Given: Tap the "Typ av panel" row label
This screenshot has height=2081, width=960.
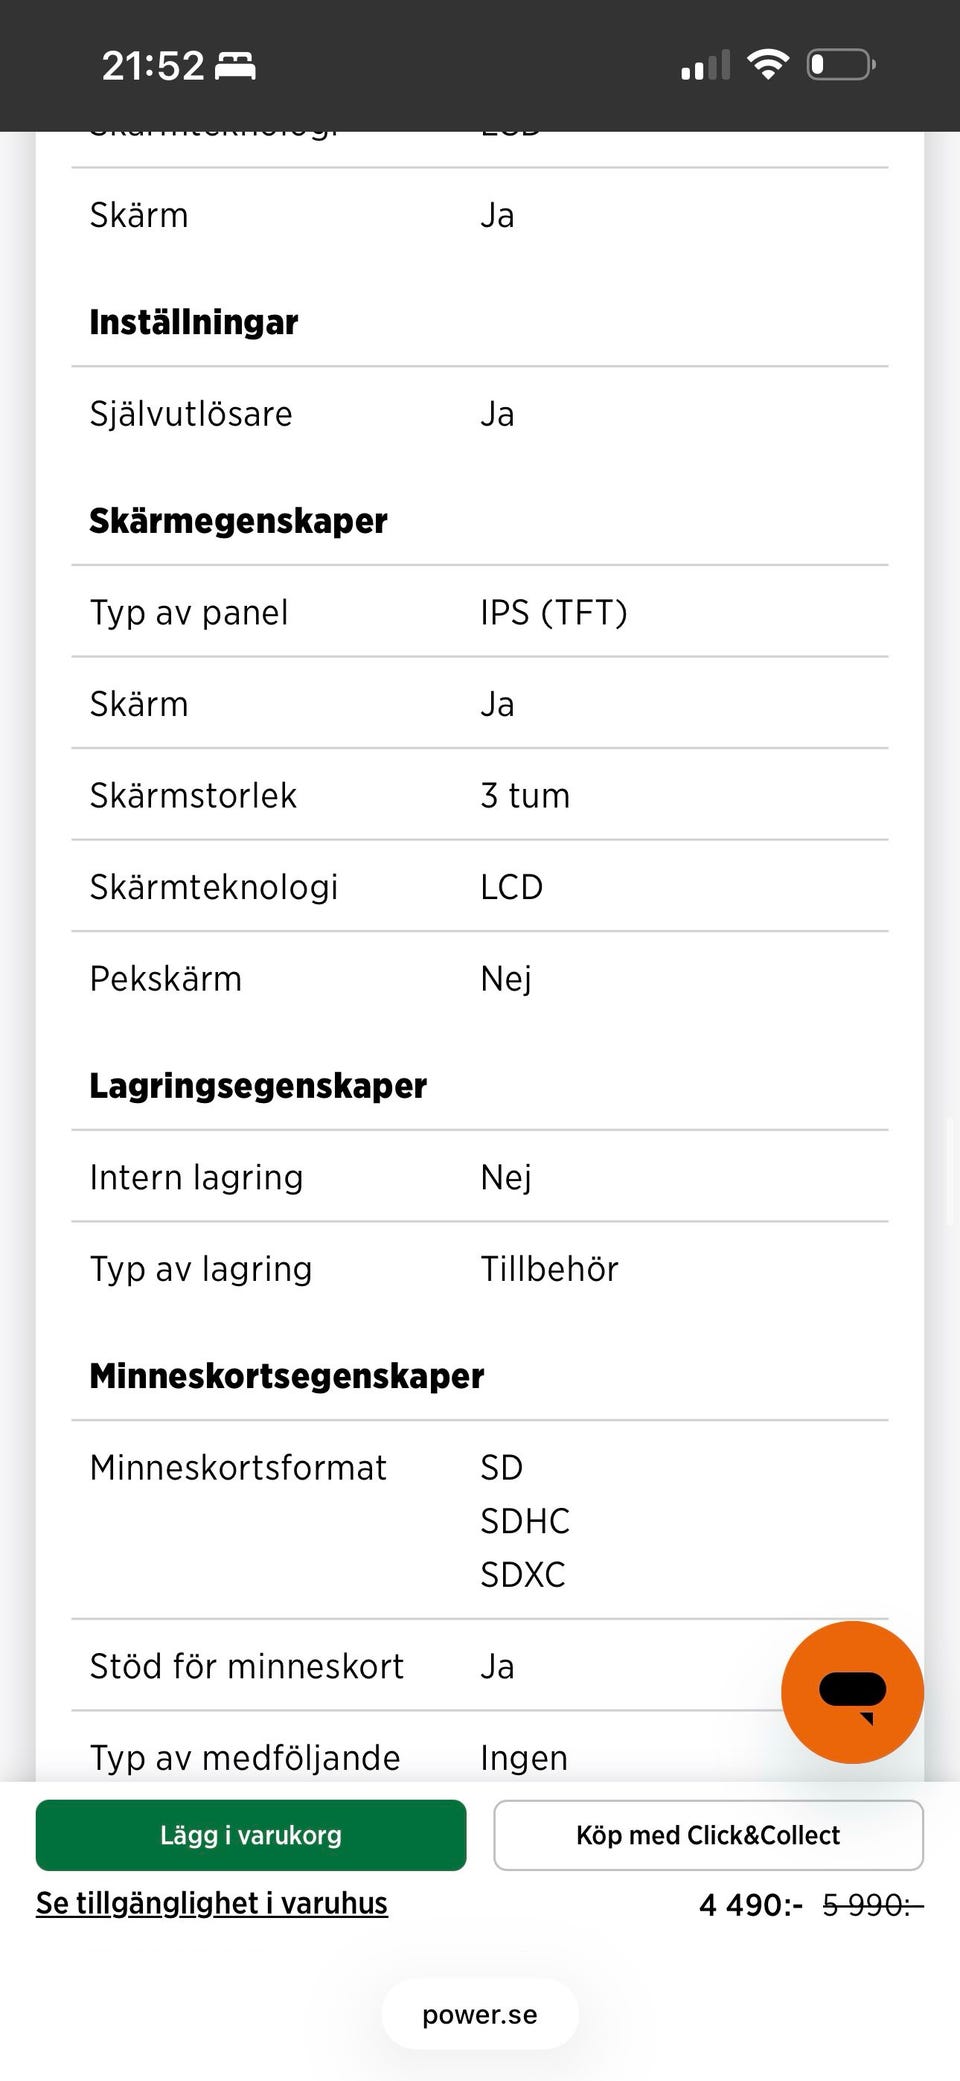Looking at the screenshot, I should [189, 612].
